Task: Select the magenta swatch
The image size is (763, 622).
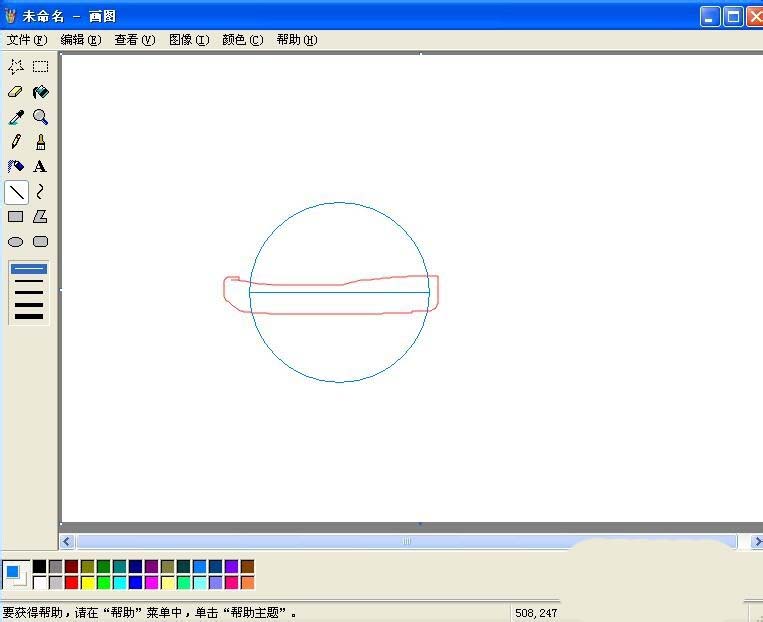Action: click(151, 583)
